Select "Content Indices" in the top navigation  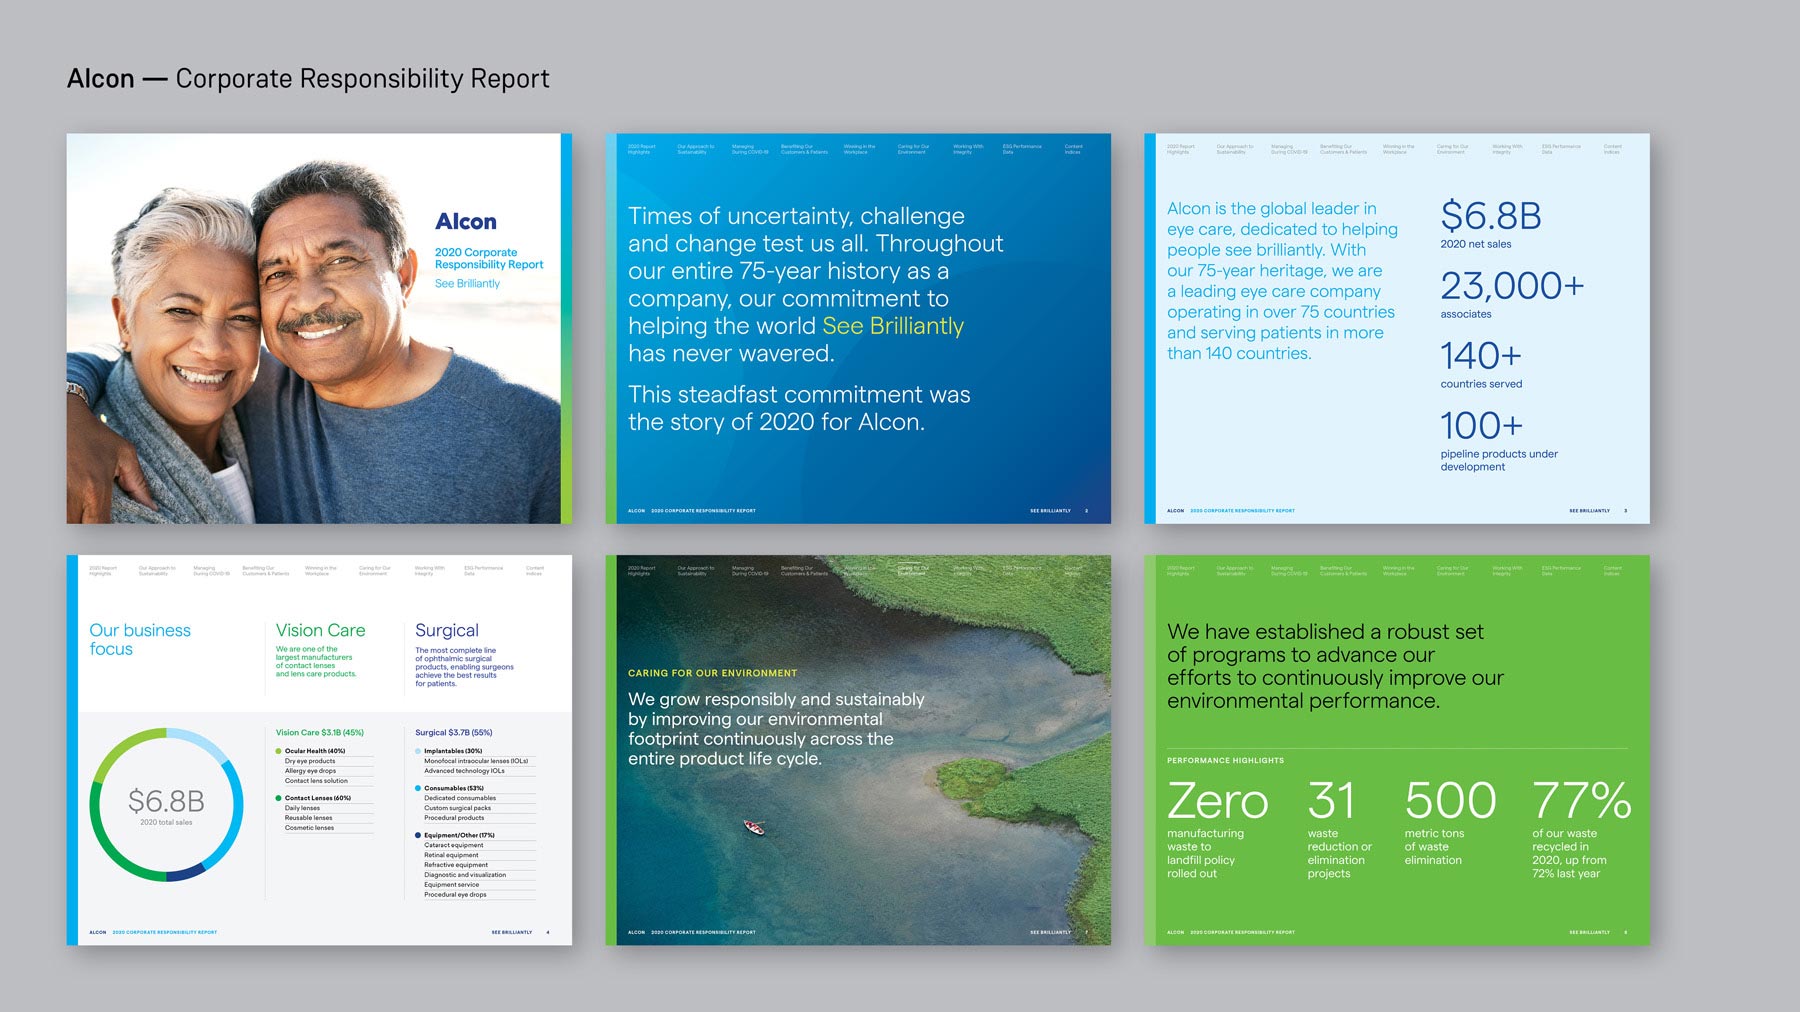click(1072, 148)
